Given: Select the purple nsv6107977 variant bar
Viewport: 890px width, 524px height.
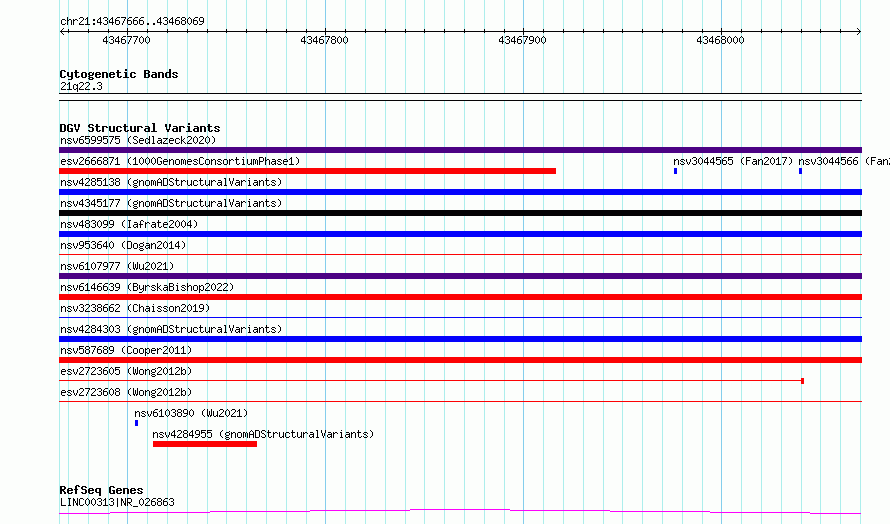Looking at the screenshot, I should 460,276.
